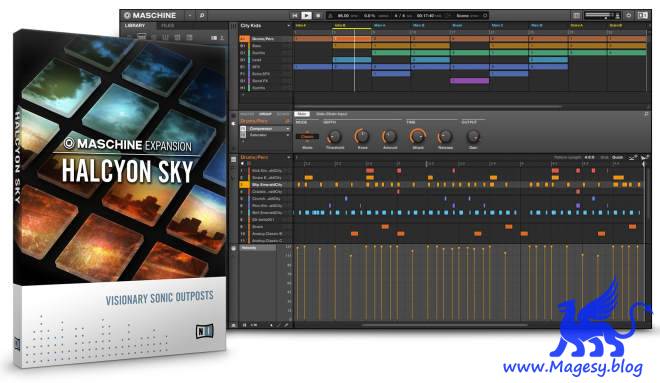Open the FILES browser tab
The image size is (660, 383).
click(168, 26)
